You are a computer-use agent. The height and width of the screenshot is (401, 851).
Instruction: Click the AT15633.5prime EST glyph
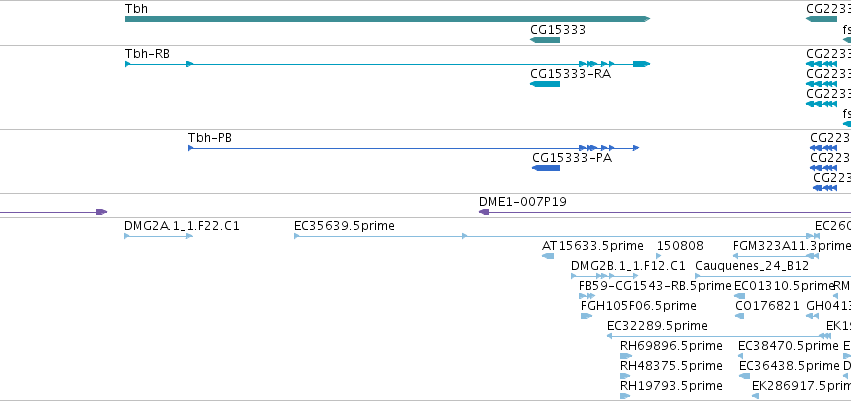coord(548,256)
